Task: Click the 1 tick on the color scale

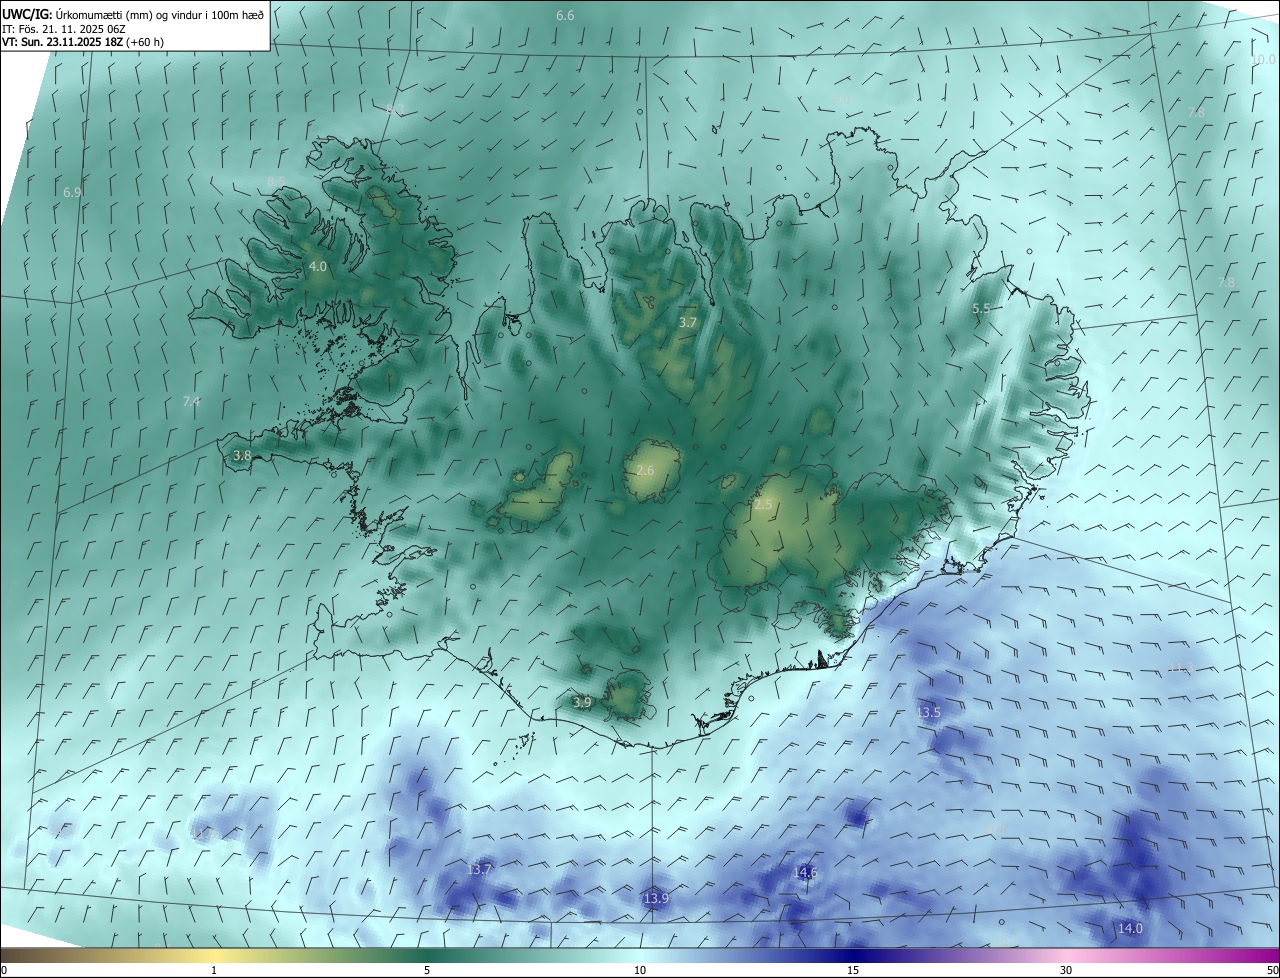Action: pos(214,970)
